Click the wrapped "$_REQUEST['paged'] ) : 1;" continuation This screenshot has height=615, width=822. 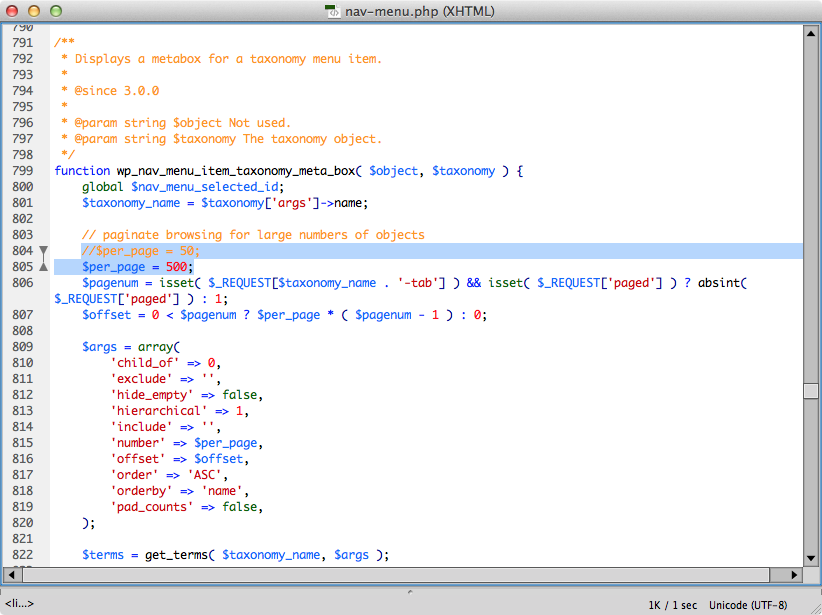[x=141, y=299]
